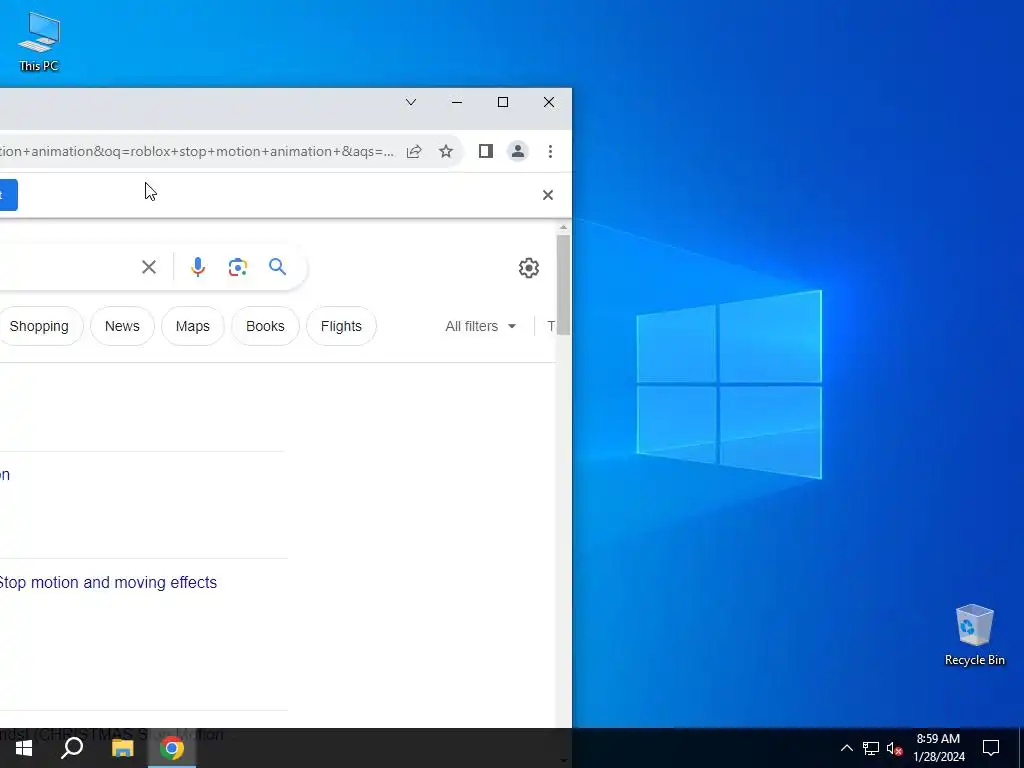Switch to Flights results filter

341,326
